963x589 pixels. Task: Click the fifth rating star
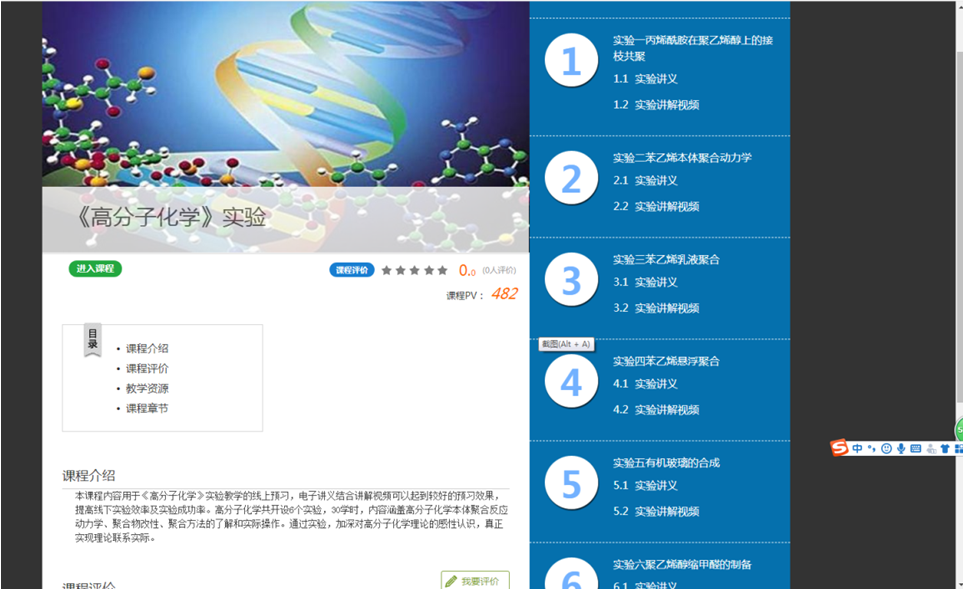(443, 270)
